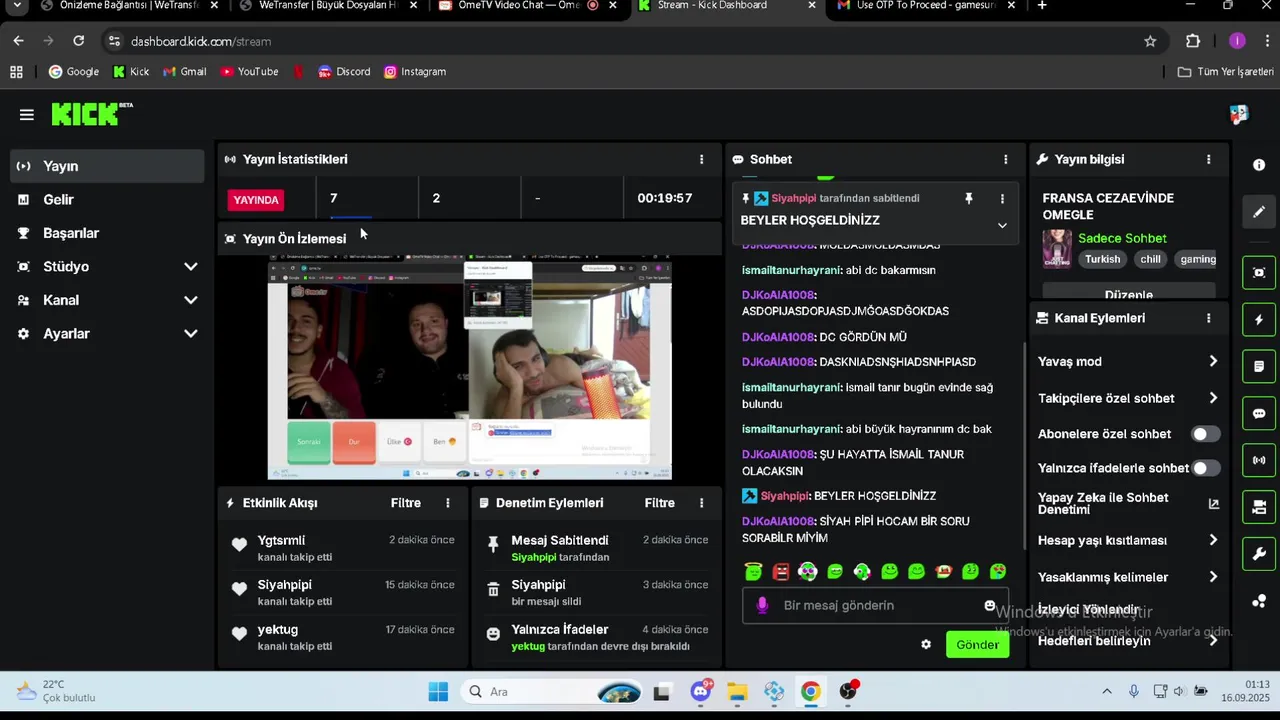Unpin the pinned chat message
This screenshot has height=720, width=1280.
tap(968, 199)
